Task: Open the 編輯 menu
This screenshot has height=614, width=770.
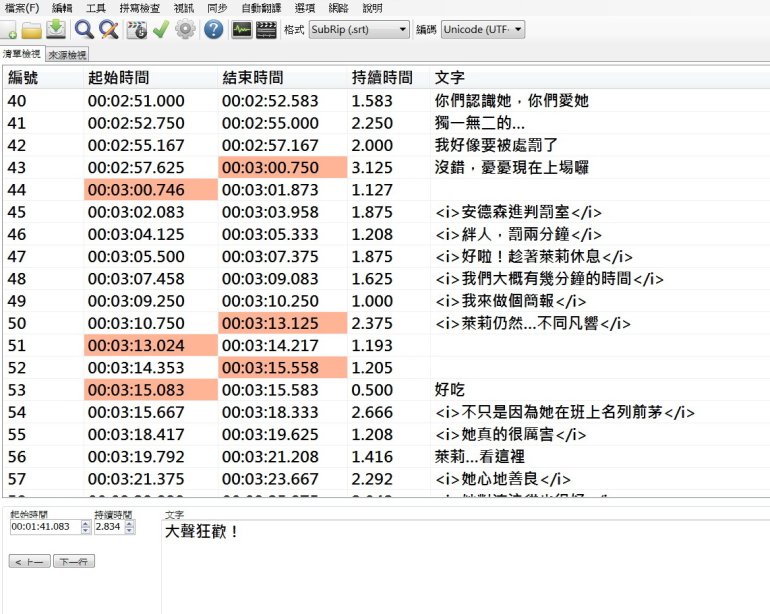Action: (x=62, y=8)
